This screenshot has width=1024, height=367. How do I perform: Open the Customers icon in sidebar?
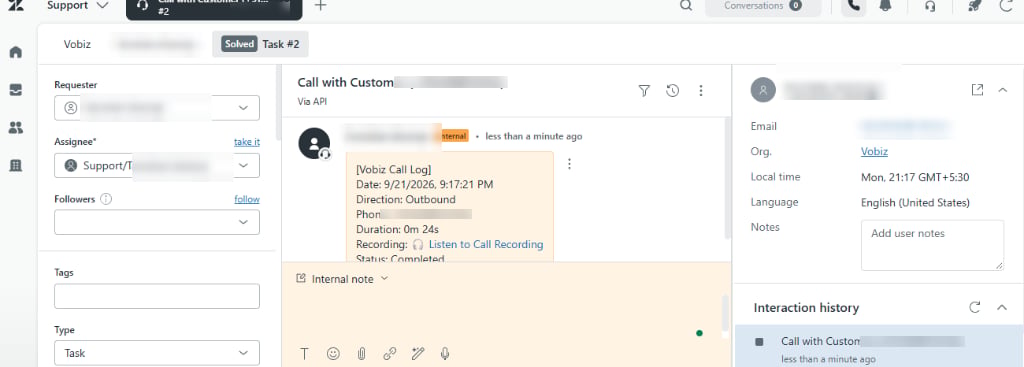[16, 128]
